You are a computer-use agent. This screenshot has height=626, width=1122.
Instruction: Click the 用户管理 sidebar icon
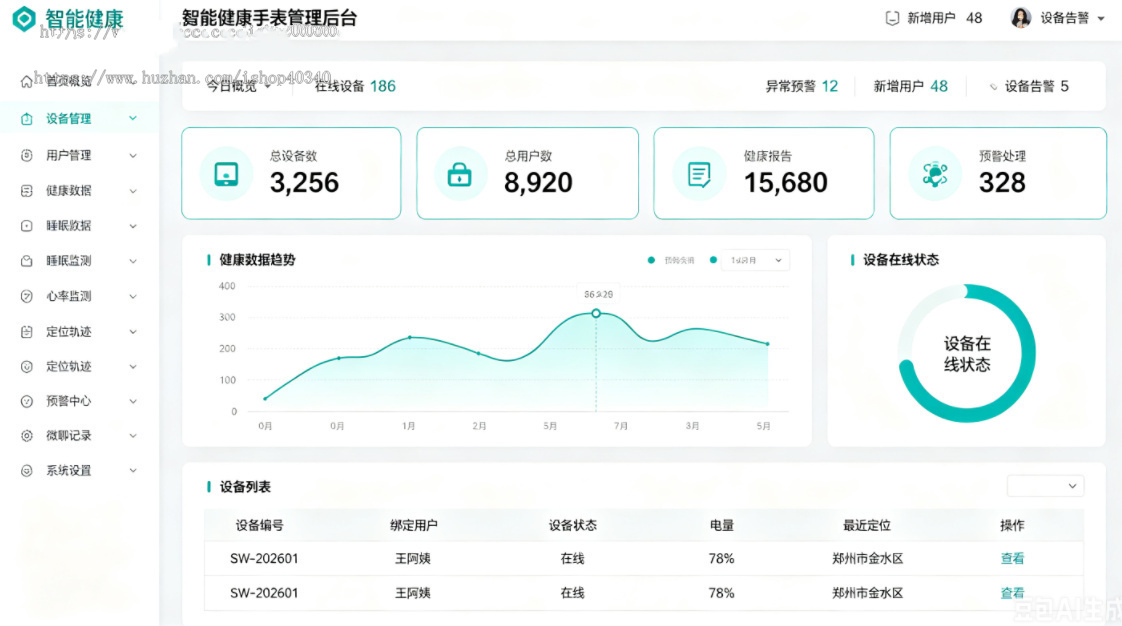click(26, 155)
